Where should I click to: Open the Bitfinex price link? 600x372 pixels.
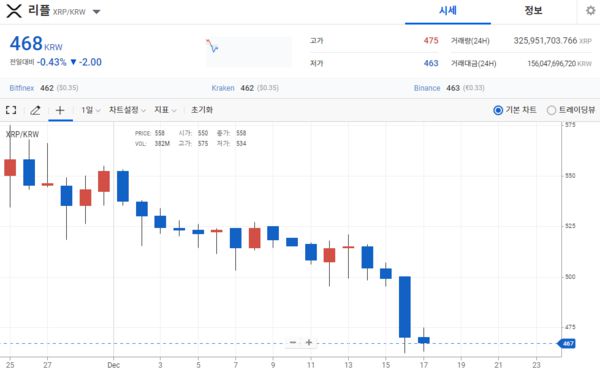[x=22, y=88]
